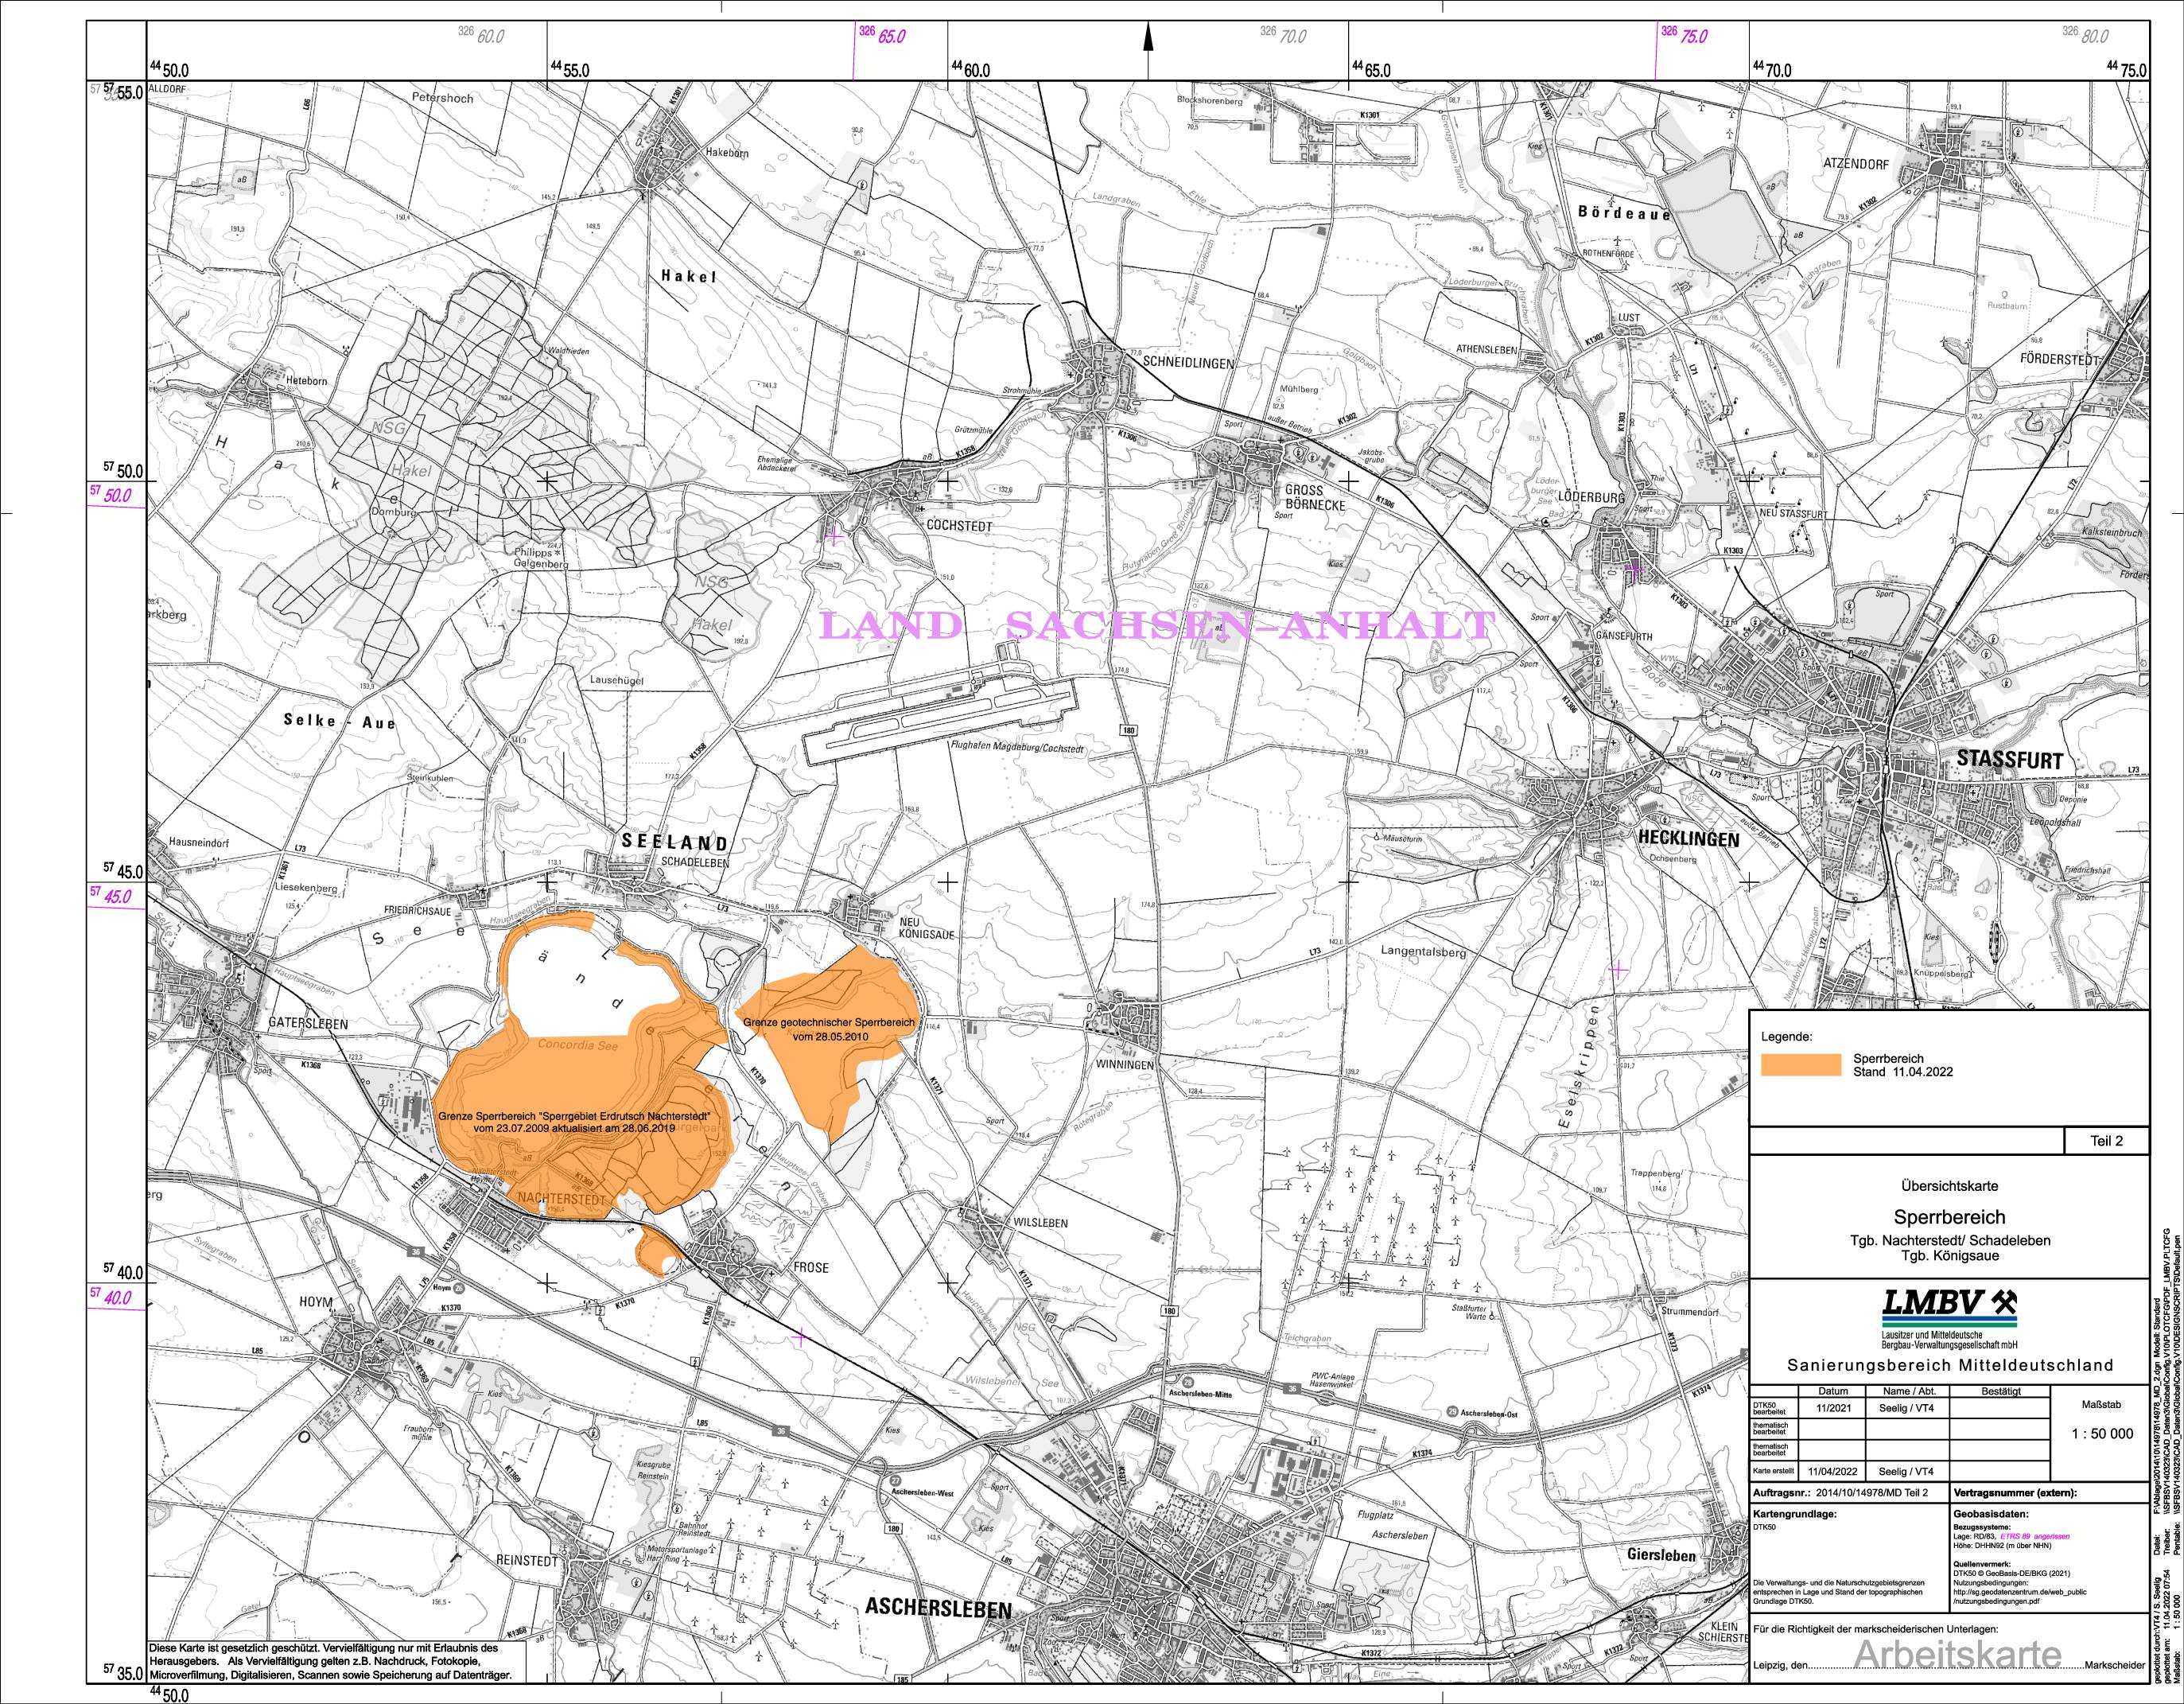
Task: Click the Hausneindorf label
Action: tap(199, 843)
